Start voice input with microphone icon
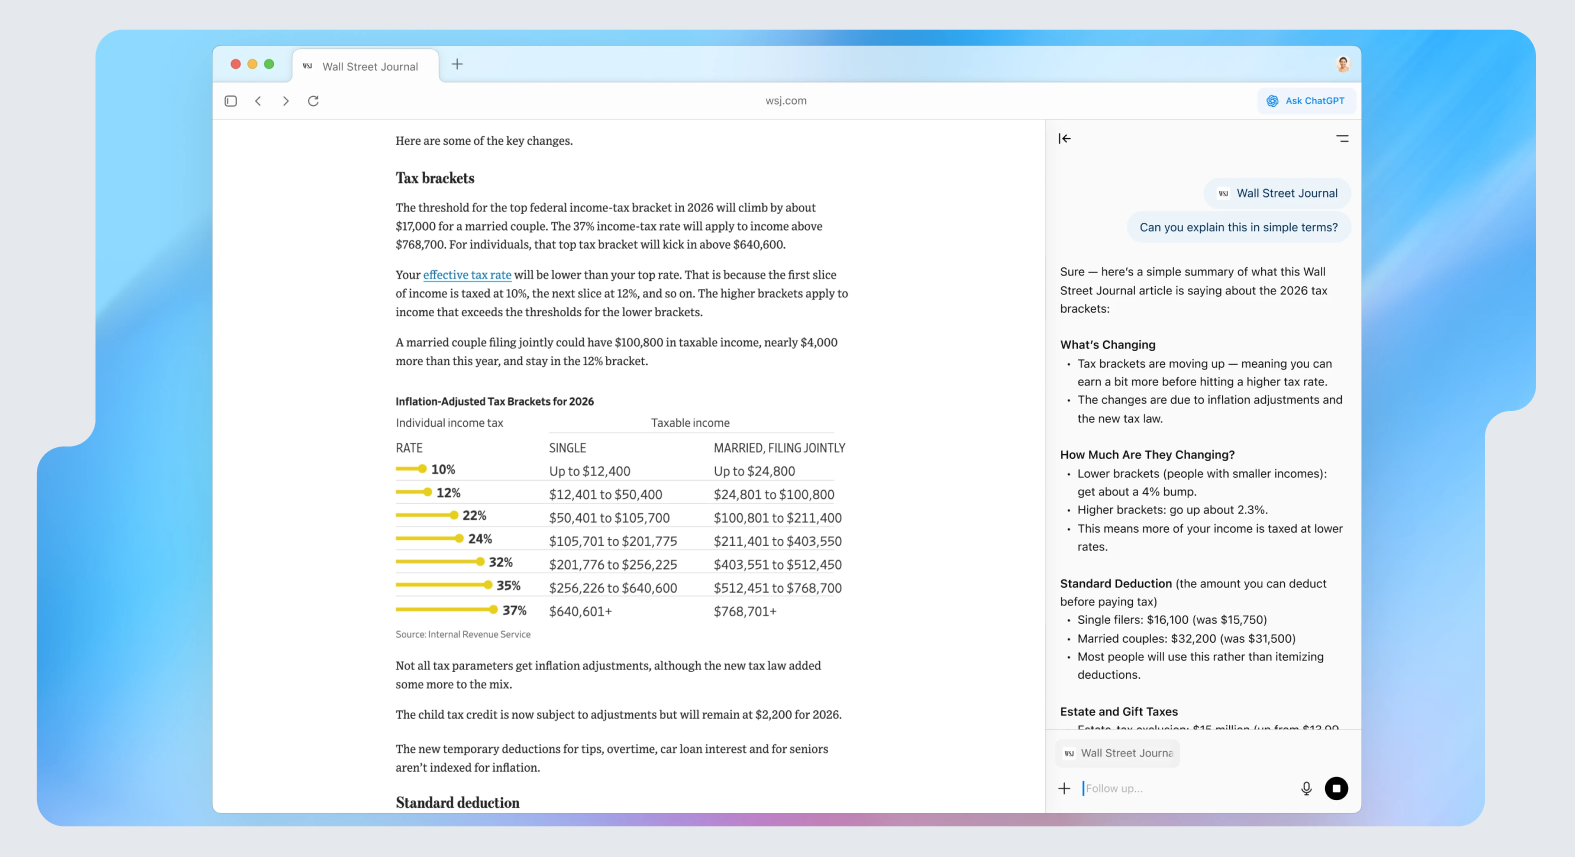The width and height of the screenshot is (1575, 857). (1306, 789)
